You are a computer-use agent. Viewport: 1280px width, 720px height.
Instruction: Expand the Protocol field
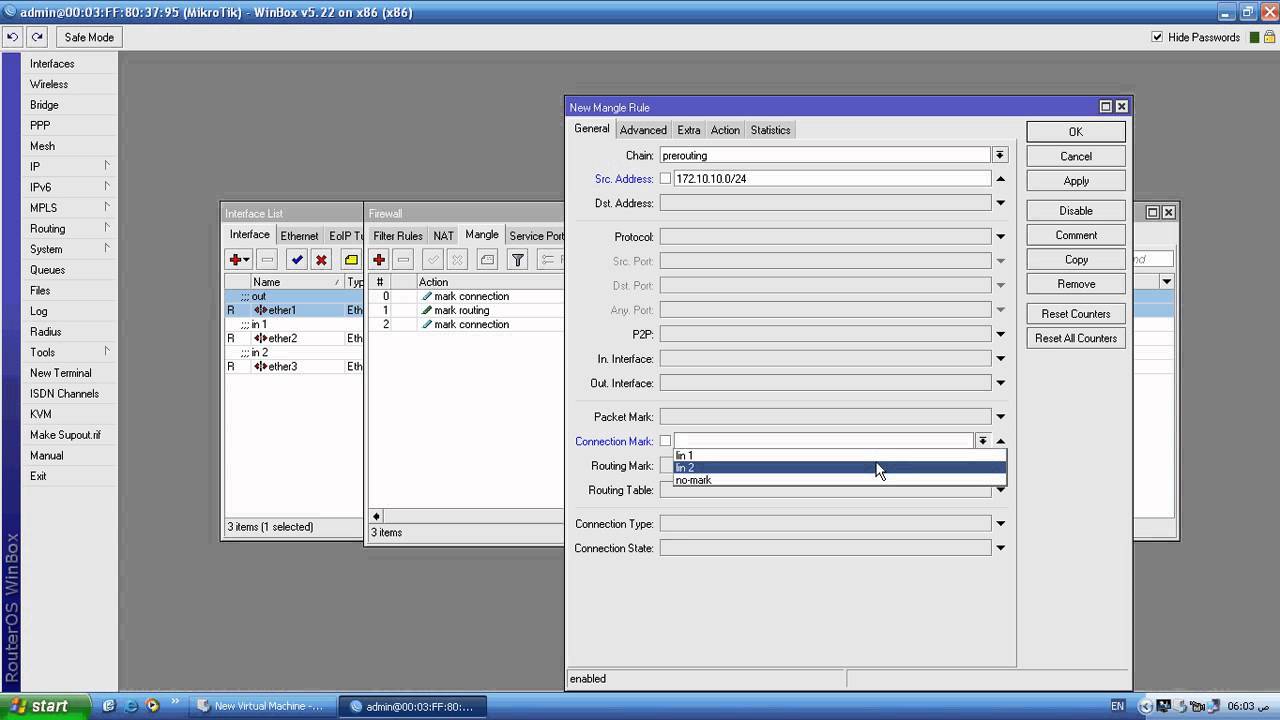pos(1000,237)
